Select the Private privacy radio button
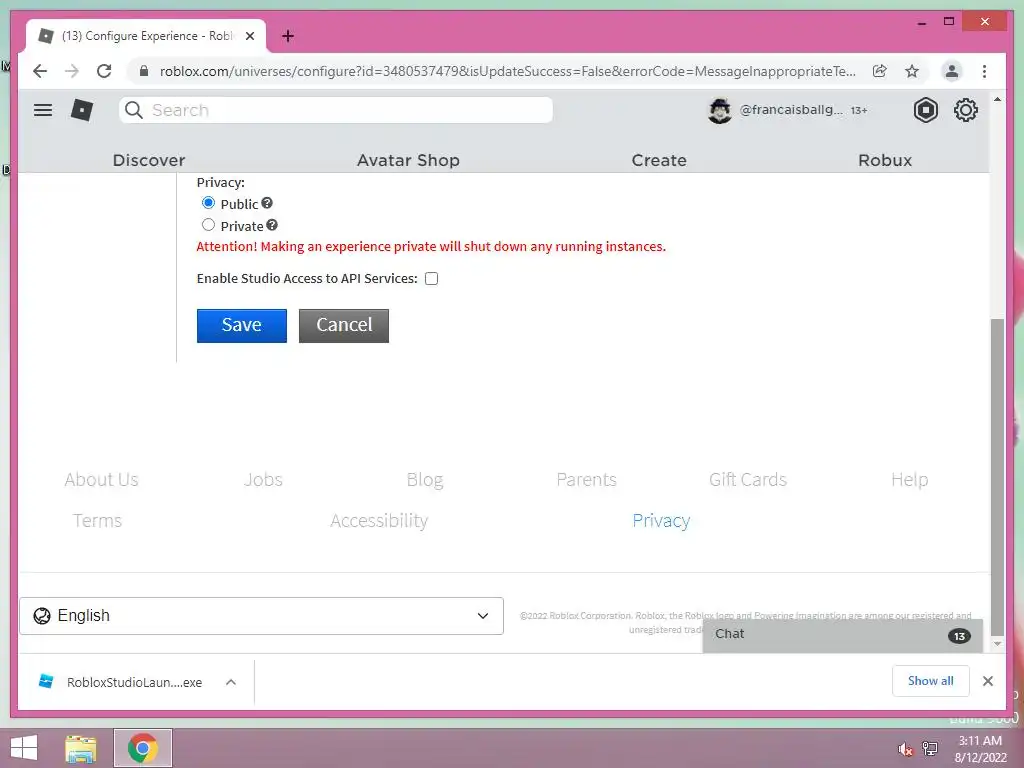1024x768 pixels. tap(208, 225)
